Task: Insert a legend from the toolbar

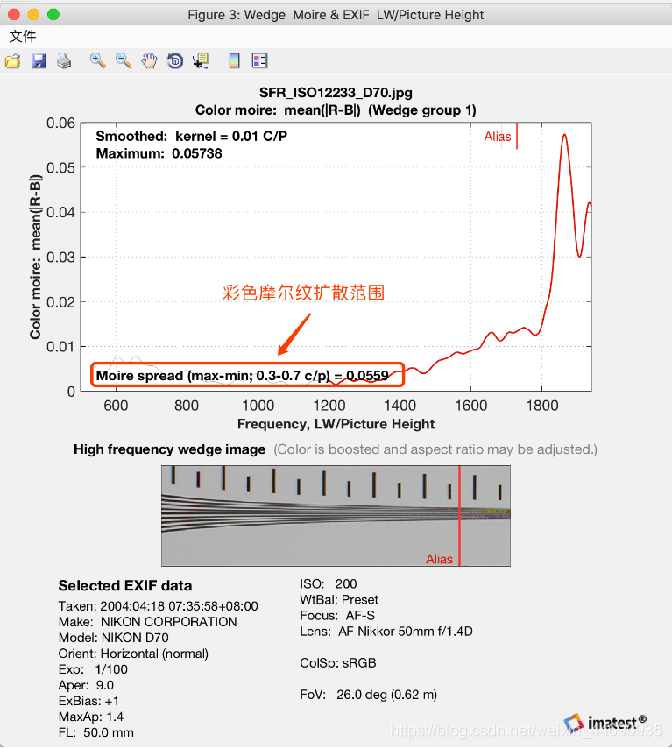Action: [x=259, y=61]
